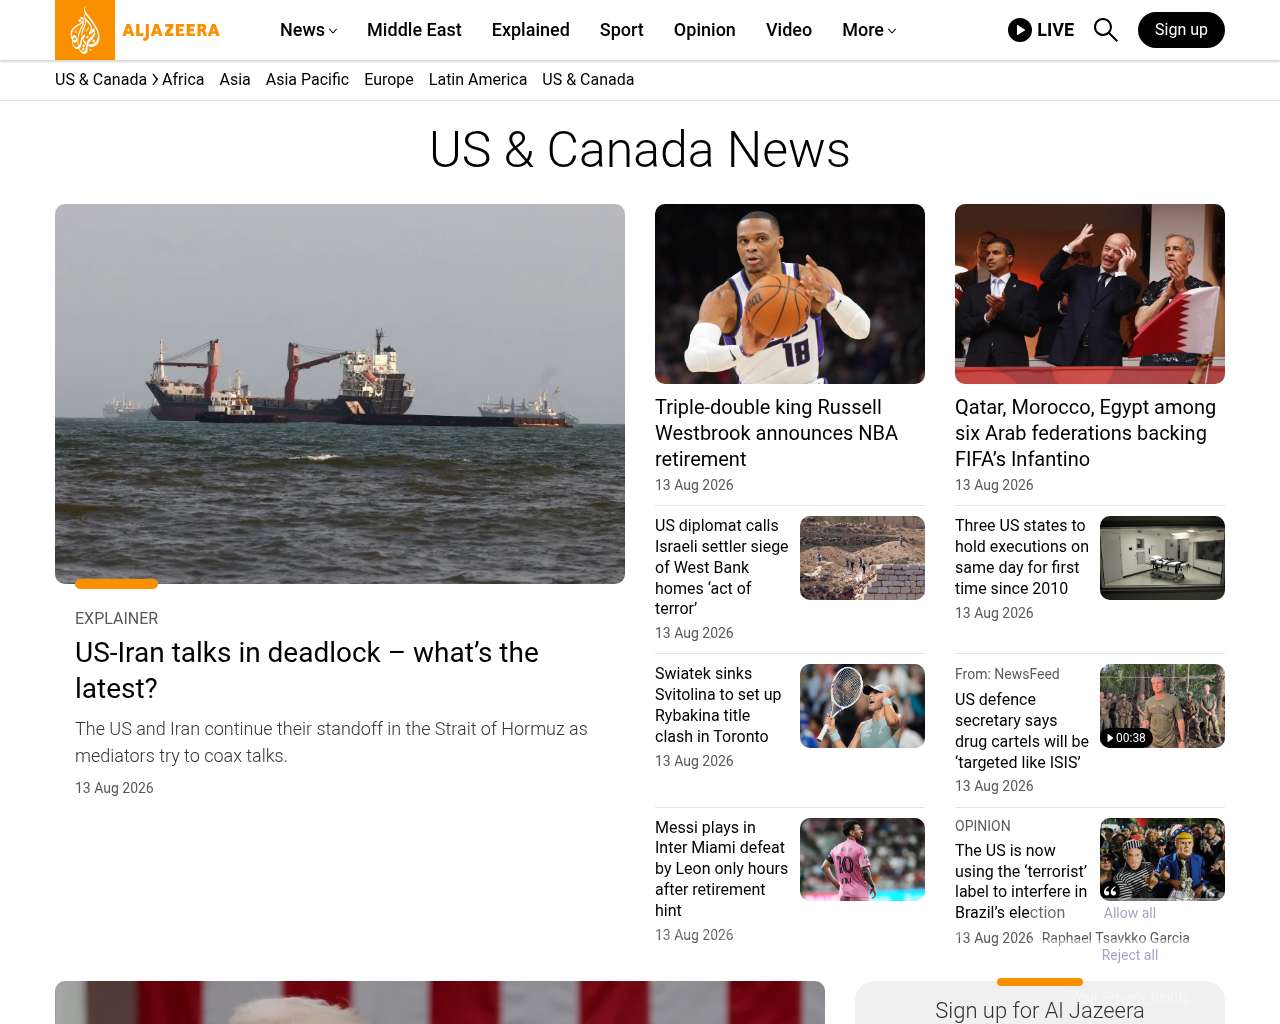Click the quote icon on the Brazil opinion thumbnail
1280x1024 pixels.
(x=1111, y=890)
